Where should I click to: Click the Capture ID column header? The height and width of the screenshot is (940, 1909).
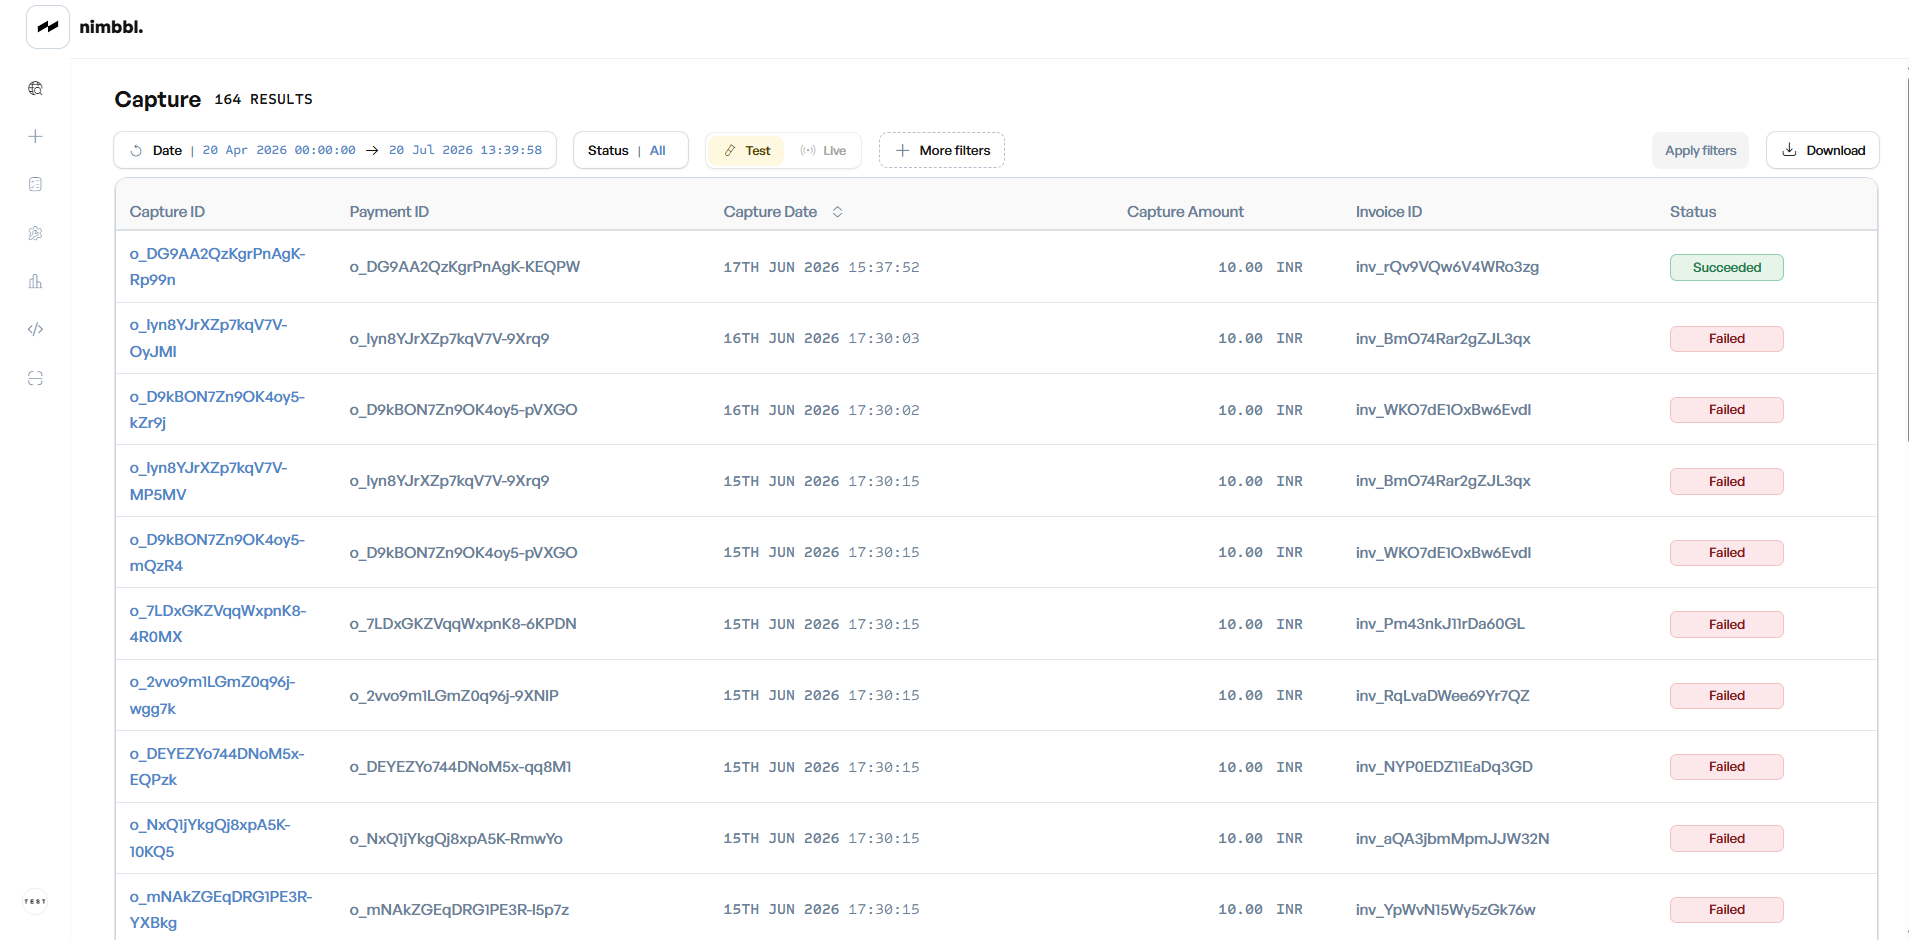(x=167, y=212)
